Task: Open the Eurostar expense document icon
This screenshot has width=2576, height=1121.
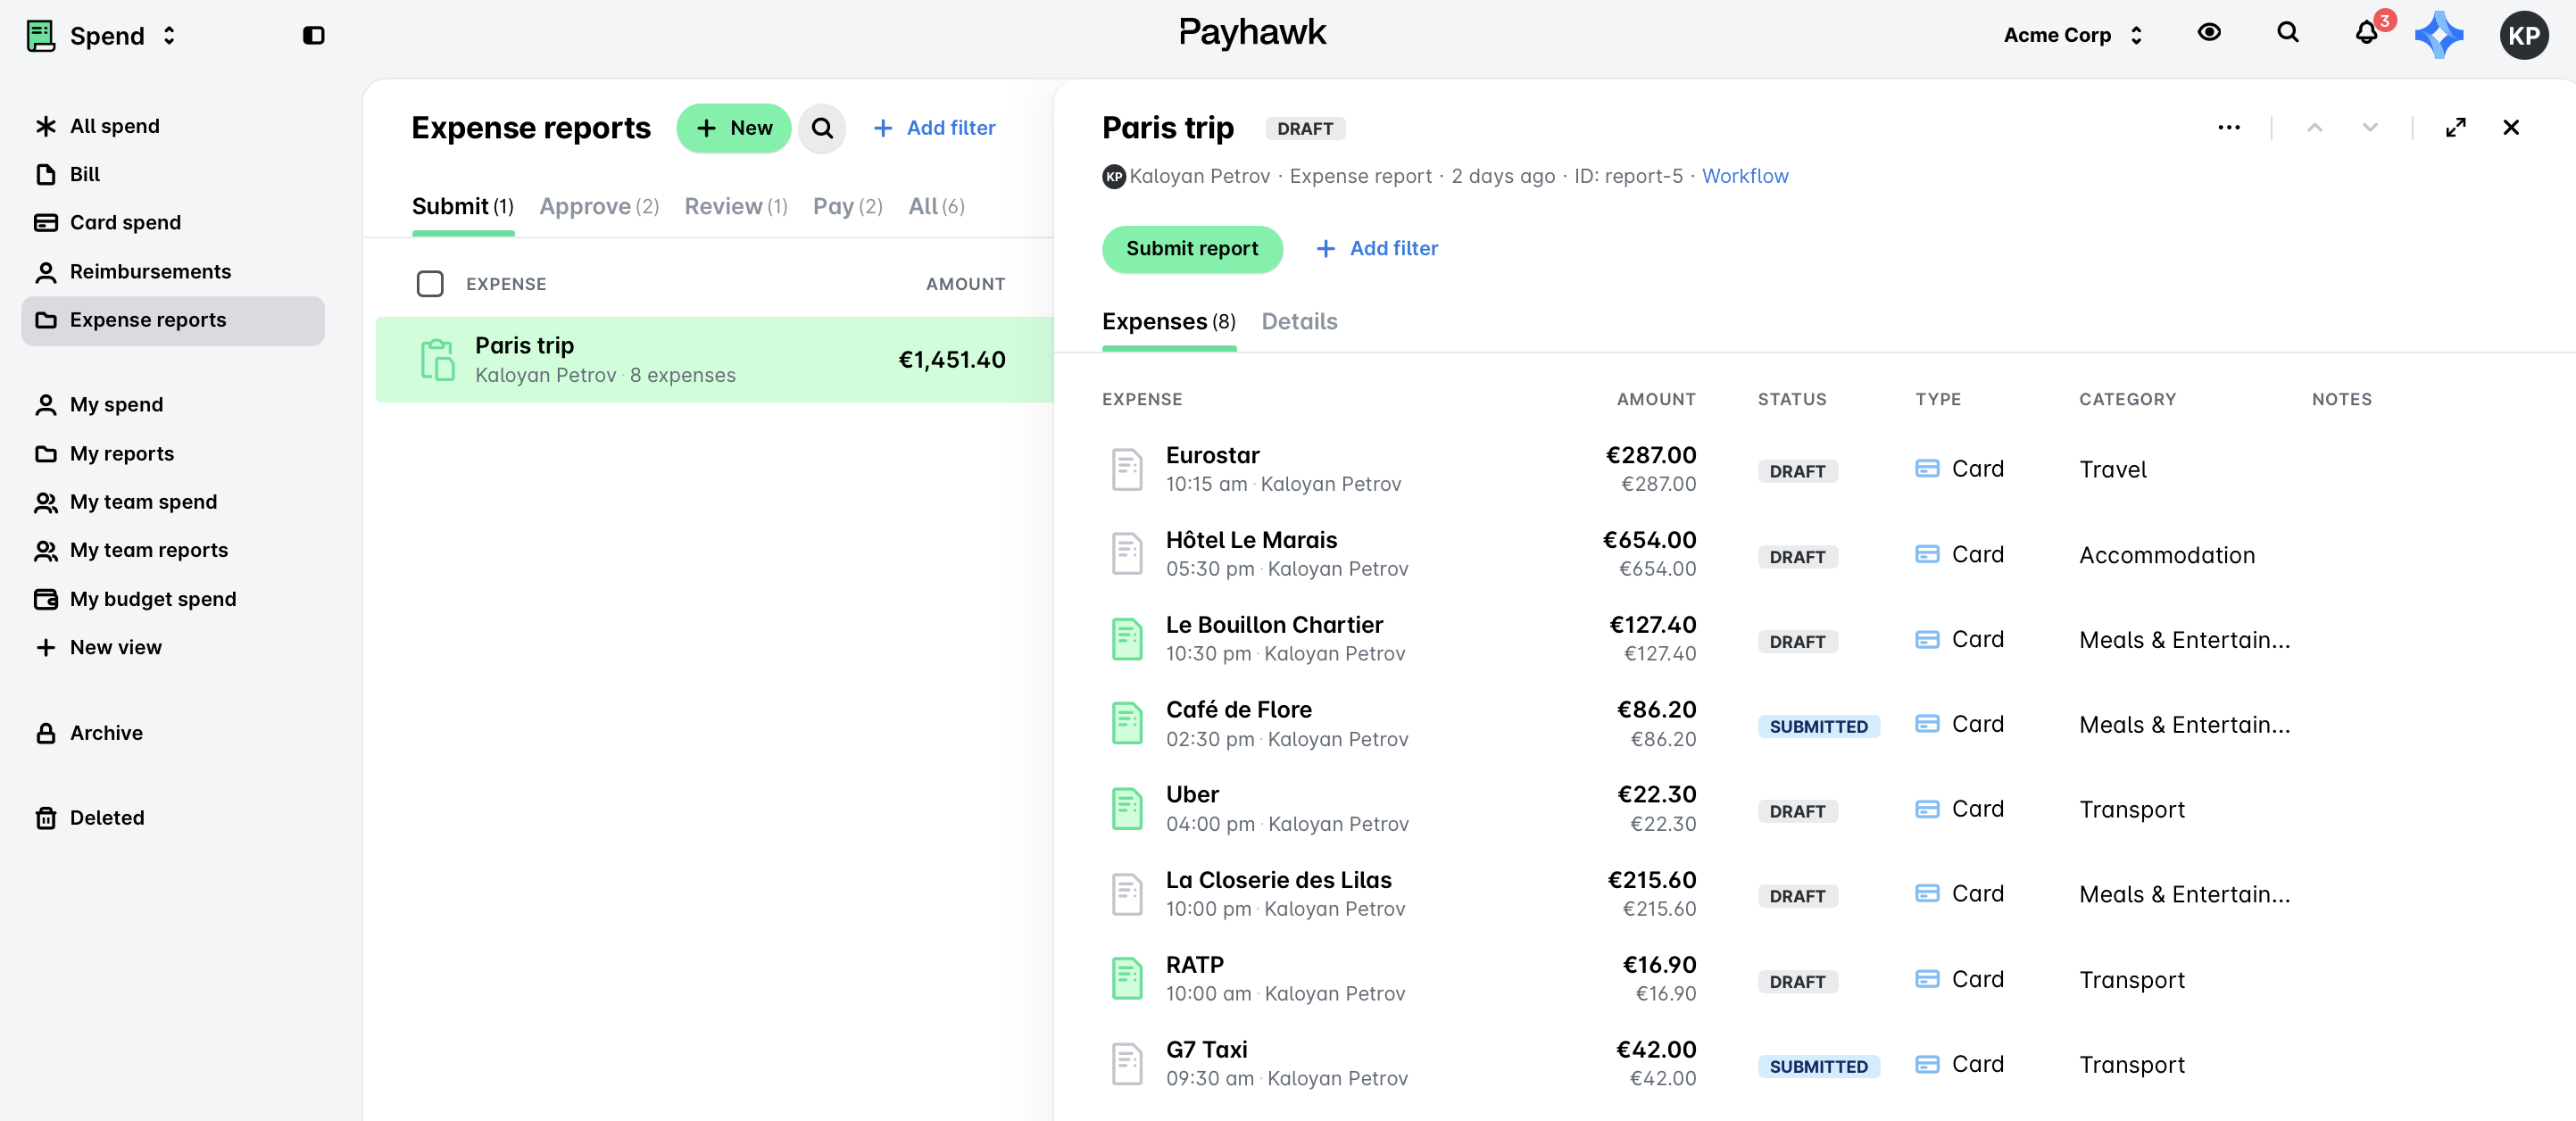Action: (x=1127, y=469)
